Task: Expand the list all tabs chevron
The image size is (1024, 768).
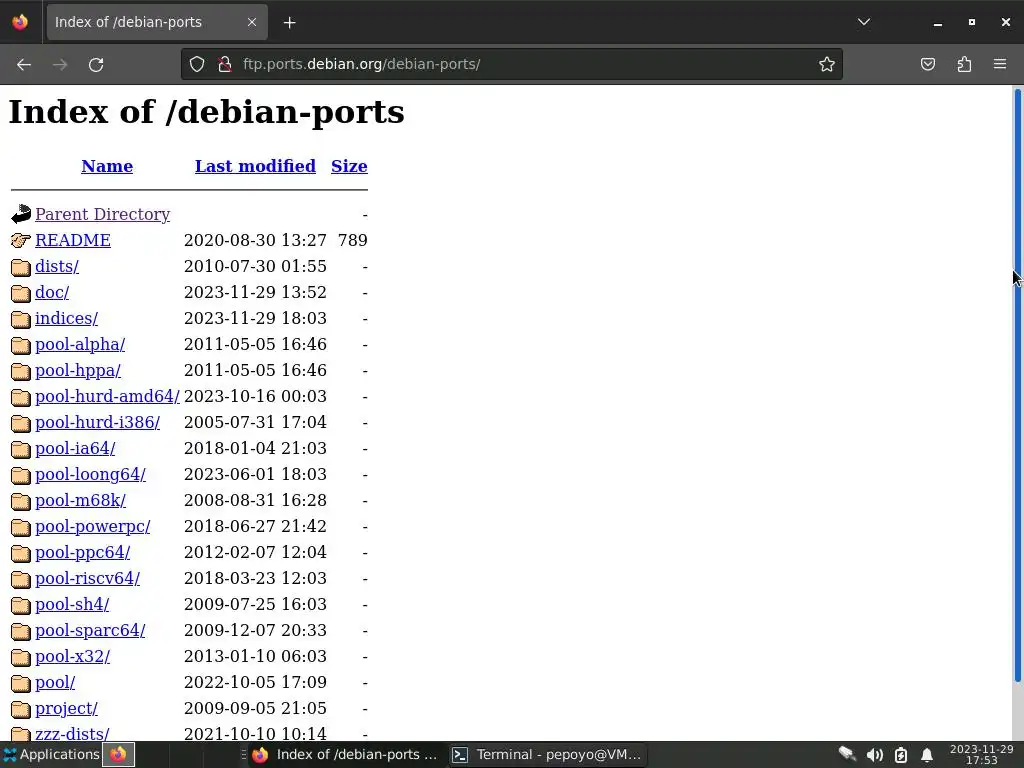Action: 864,22
